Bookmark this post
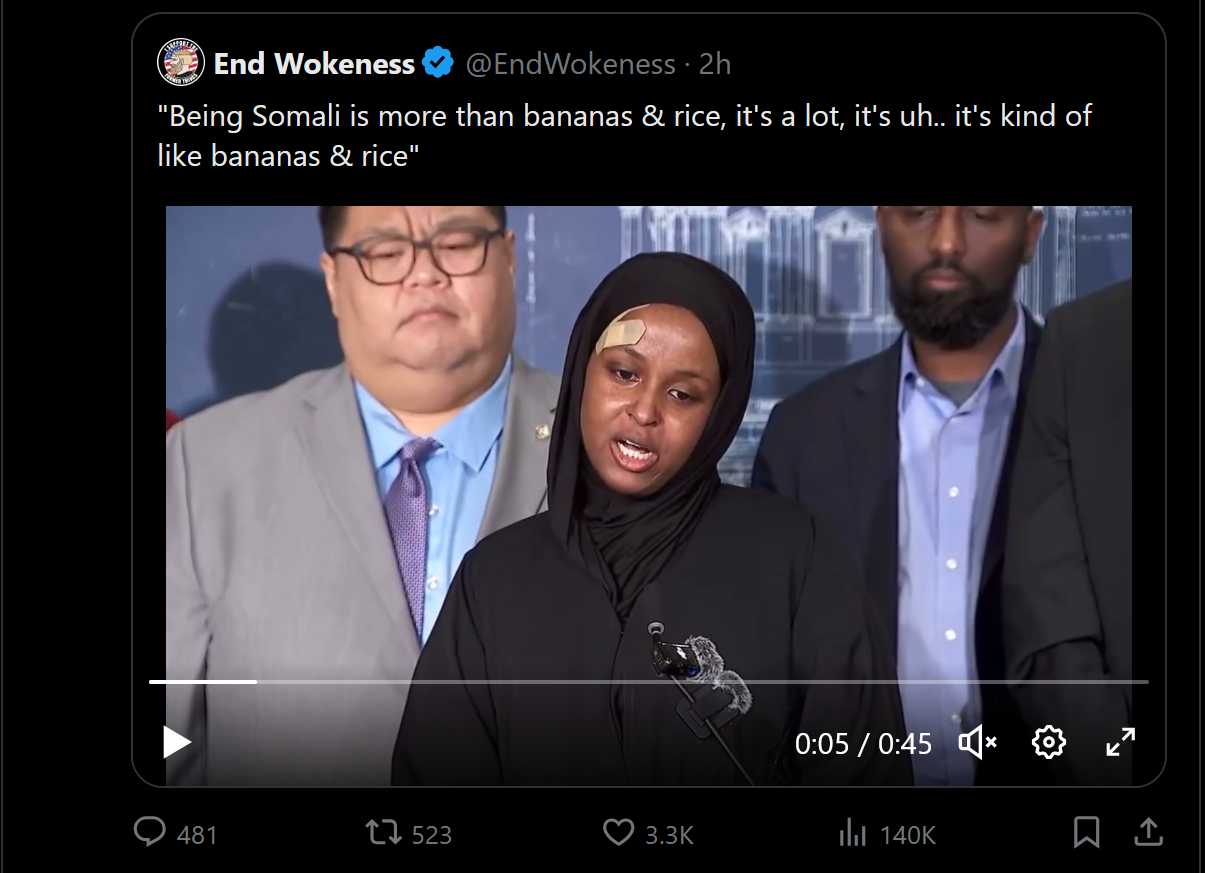The image size is (1205, 873). click(1086, 832)
